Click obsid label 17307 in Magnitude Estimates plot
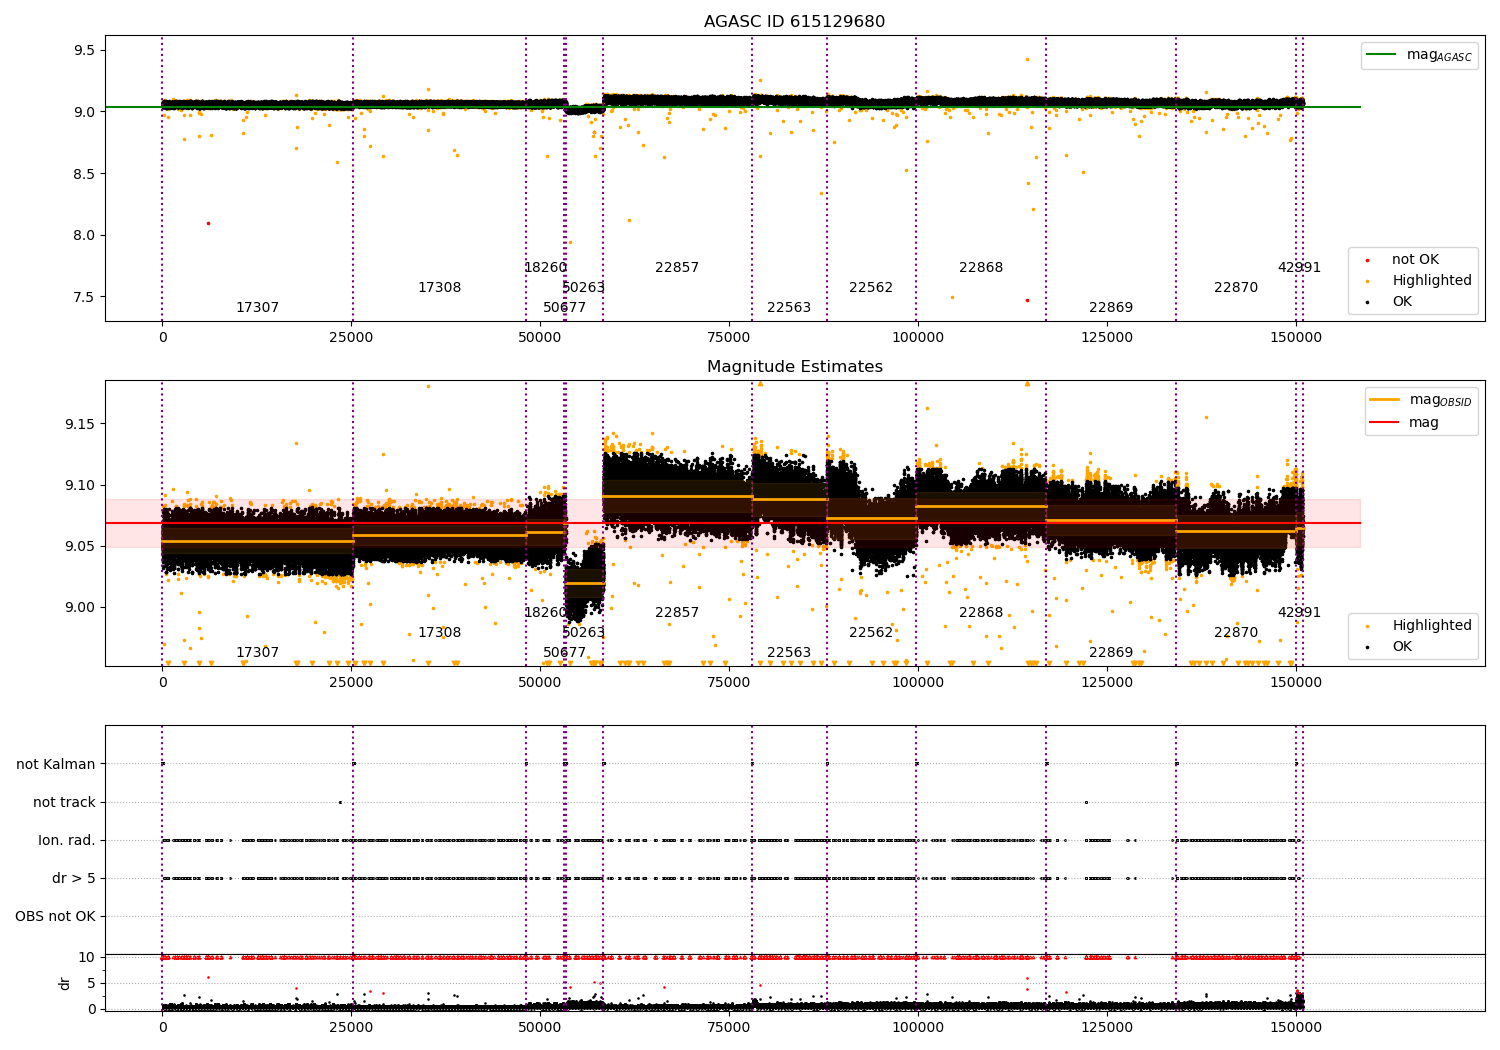The width and height of the screenshot is (1500, 1050). click(x=257, y=653)
